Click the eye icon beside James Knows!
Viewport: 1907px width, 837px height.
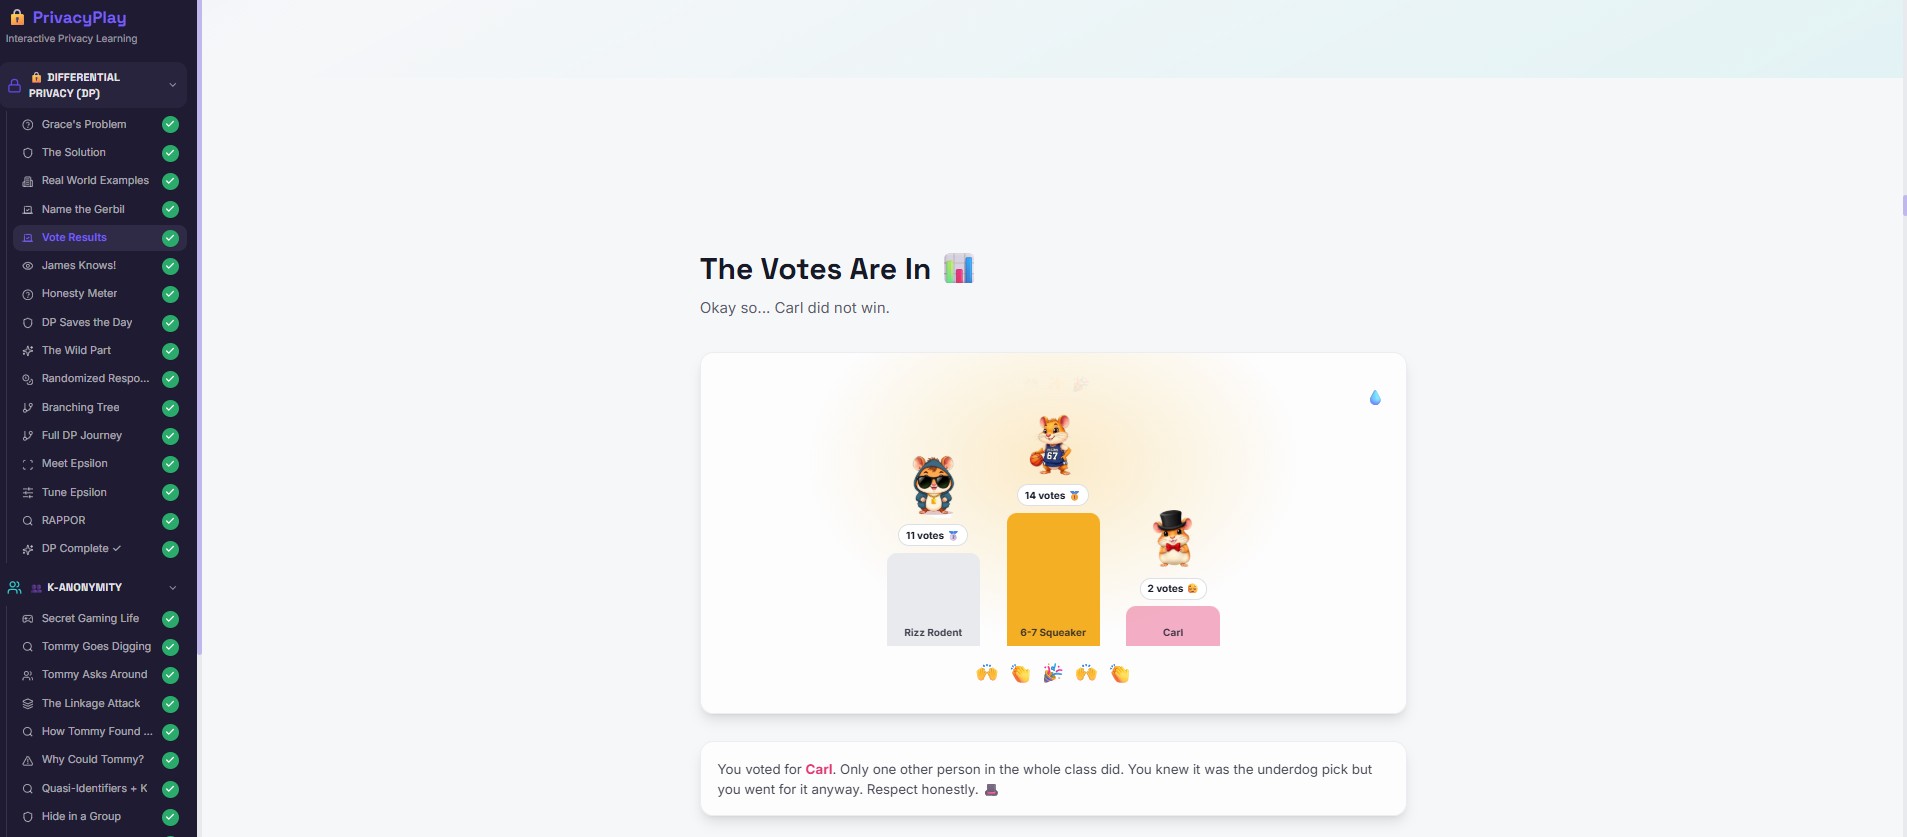pyautogui.click(x=28, y=266)
